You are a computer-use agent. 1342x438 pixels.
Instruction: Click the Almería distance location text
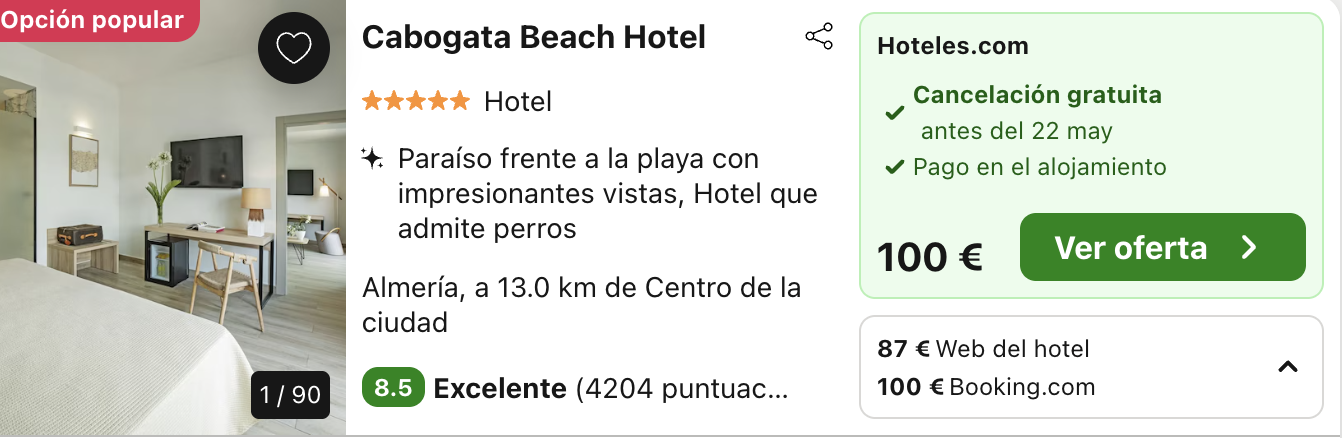tap(581, 305)
